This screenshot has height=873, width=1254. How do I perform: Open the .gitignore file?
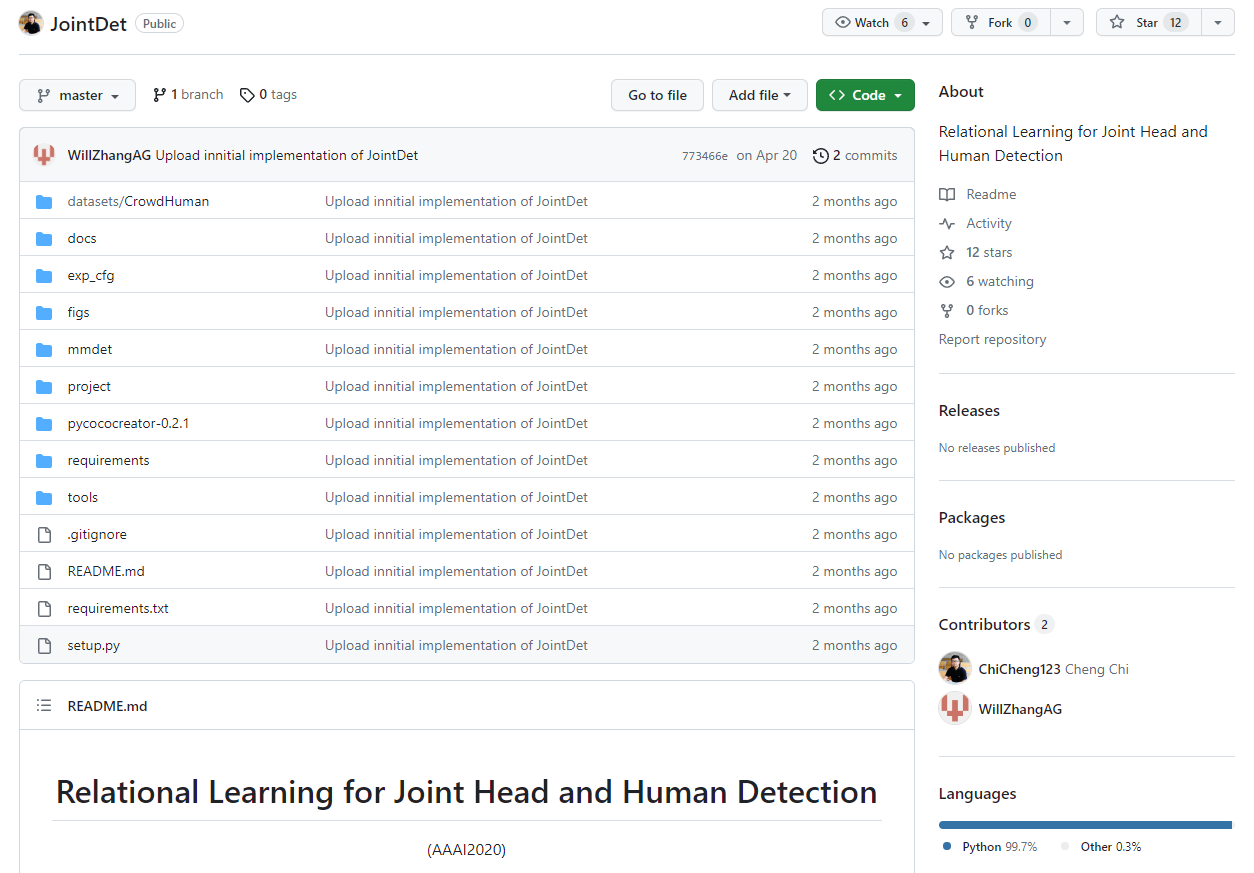(x=97, y=534)
